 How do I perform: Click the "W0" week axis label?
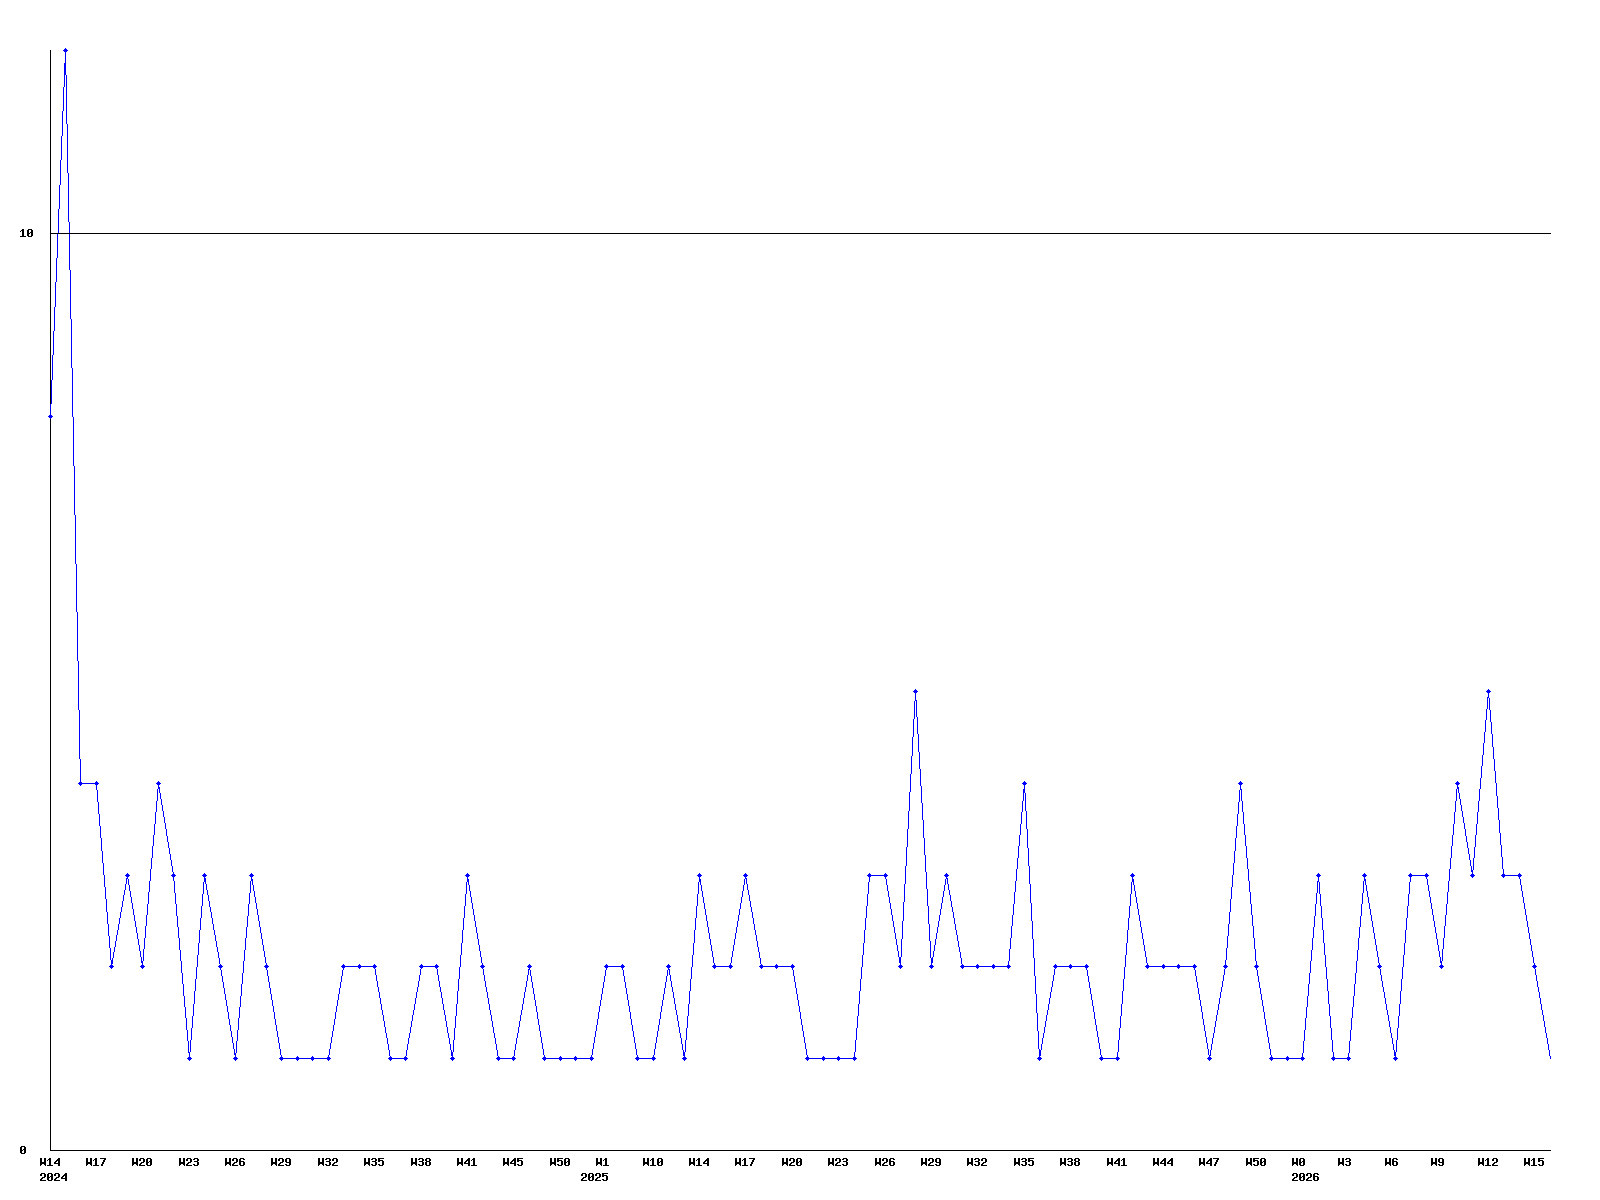(x=1298, y=1162)
